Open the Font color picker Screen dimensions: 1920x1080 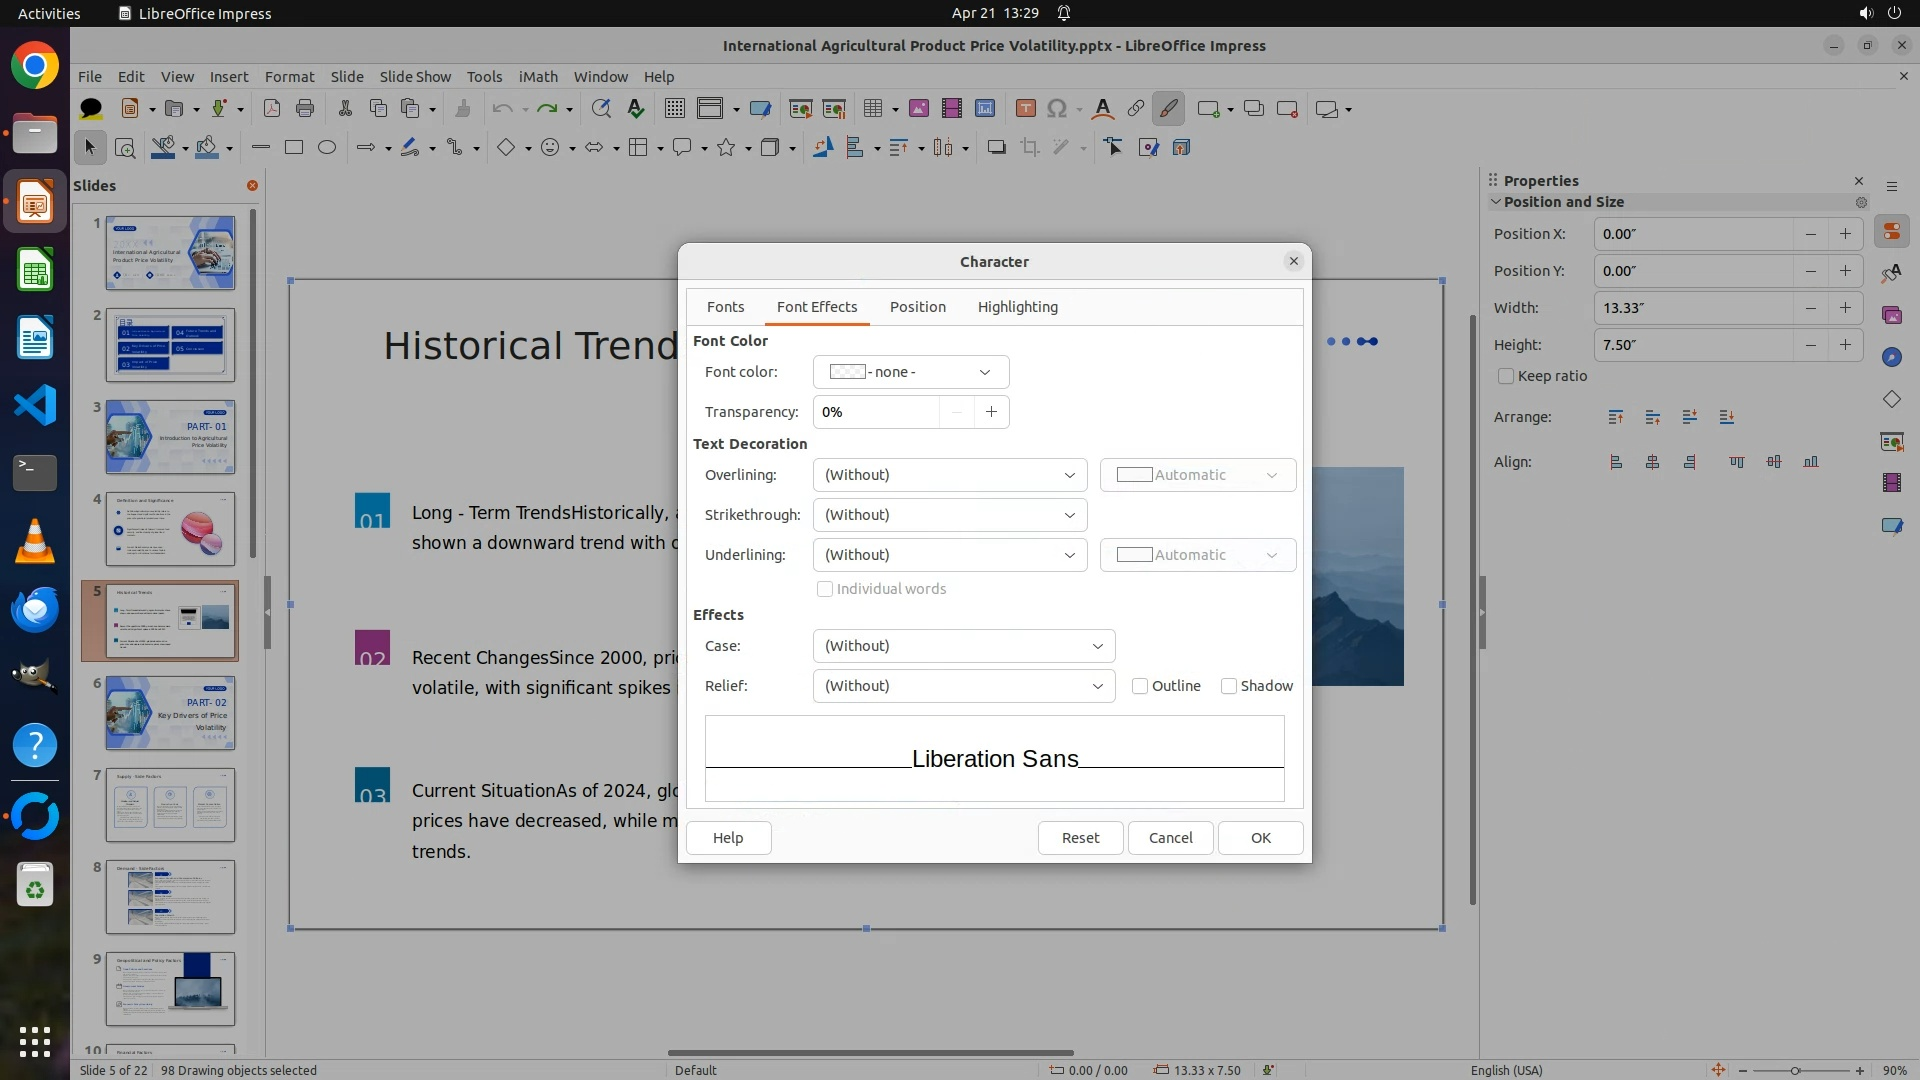(x=910, y=372)
